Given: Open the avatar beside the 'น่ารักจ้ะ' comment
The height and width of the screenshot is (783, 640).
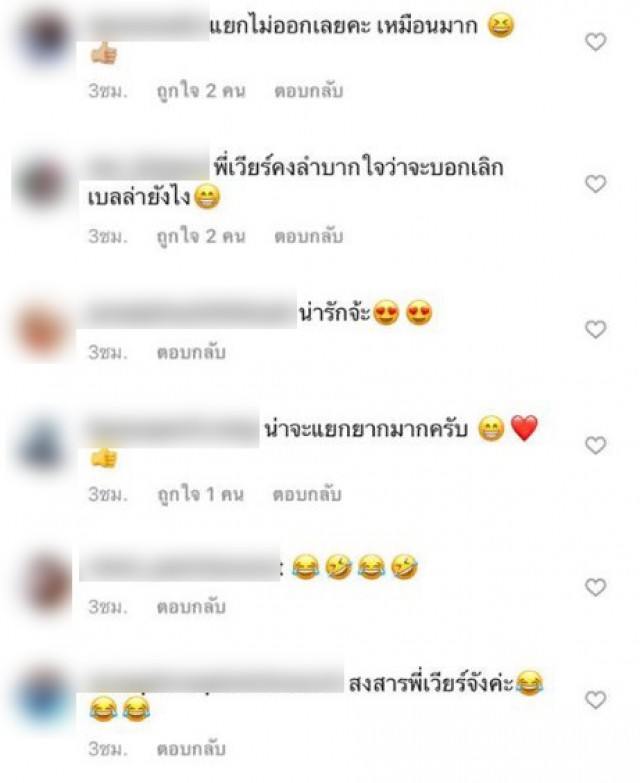Looking at the screenshot, I should [42, 330].
